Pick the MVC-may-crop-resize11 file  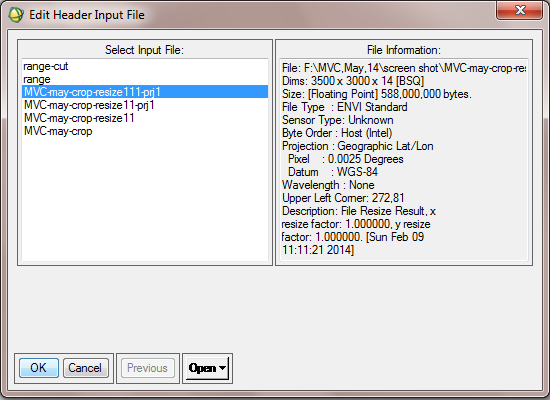[79, 118]
